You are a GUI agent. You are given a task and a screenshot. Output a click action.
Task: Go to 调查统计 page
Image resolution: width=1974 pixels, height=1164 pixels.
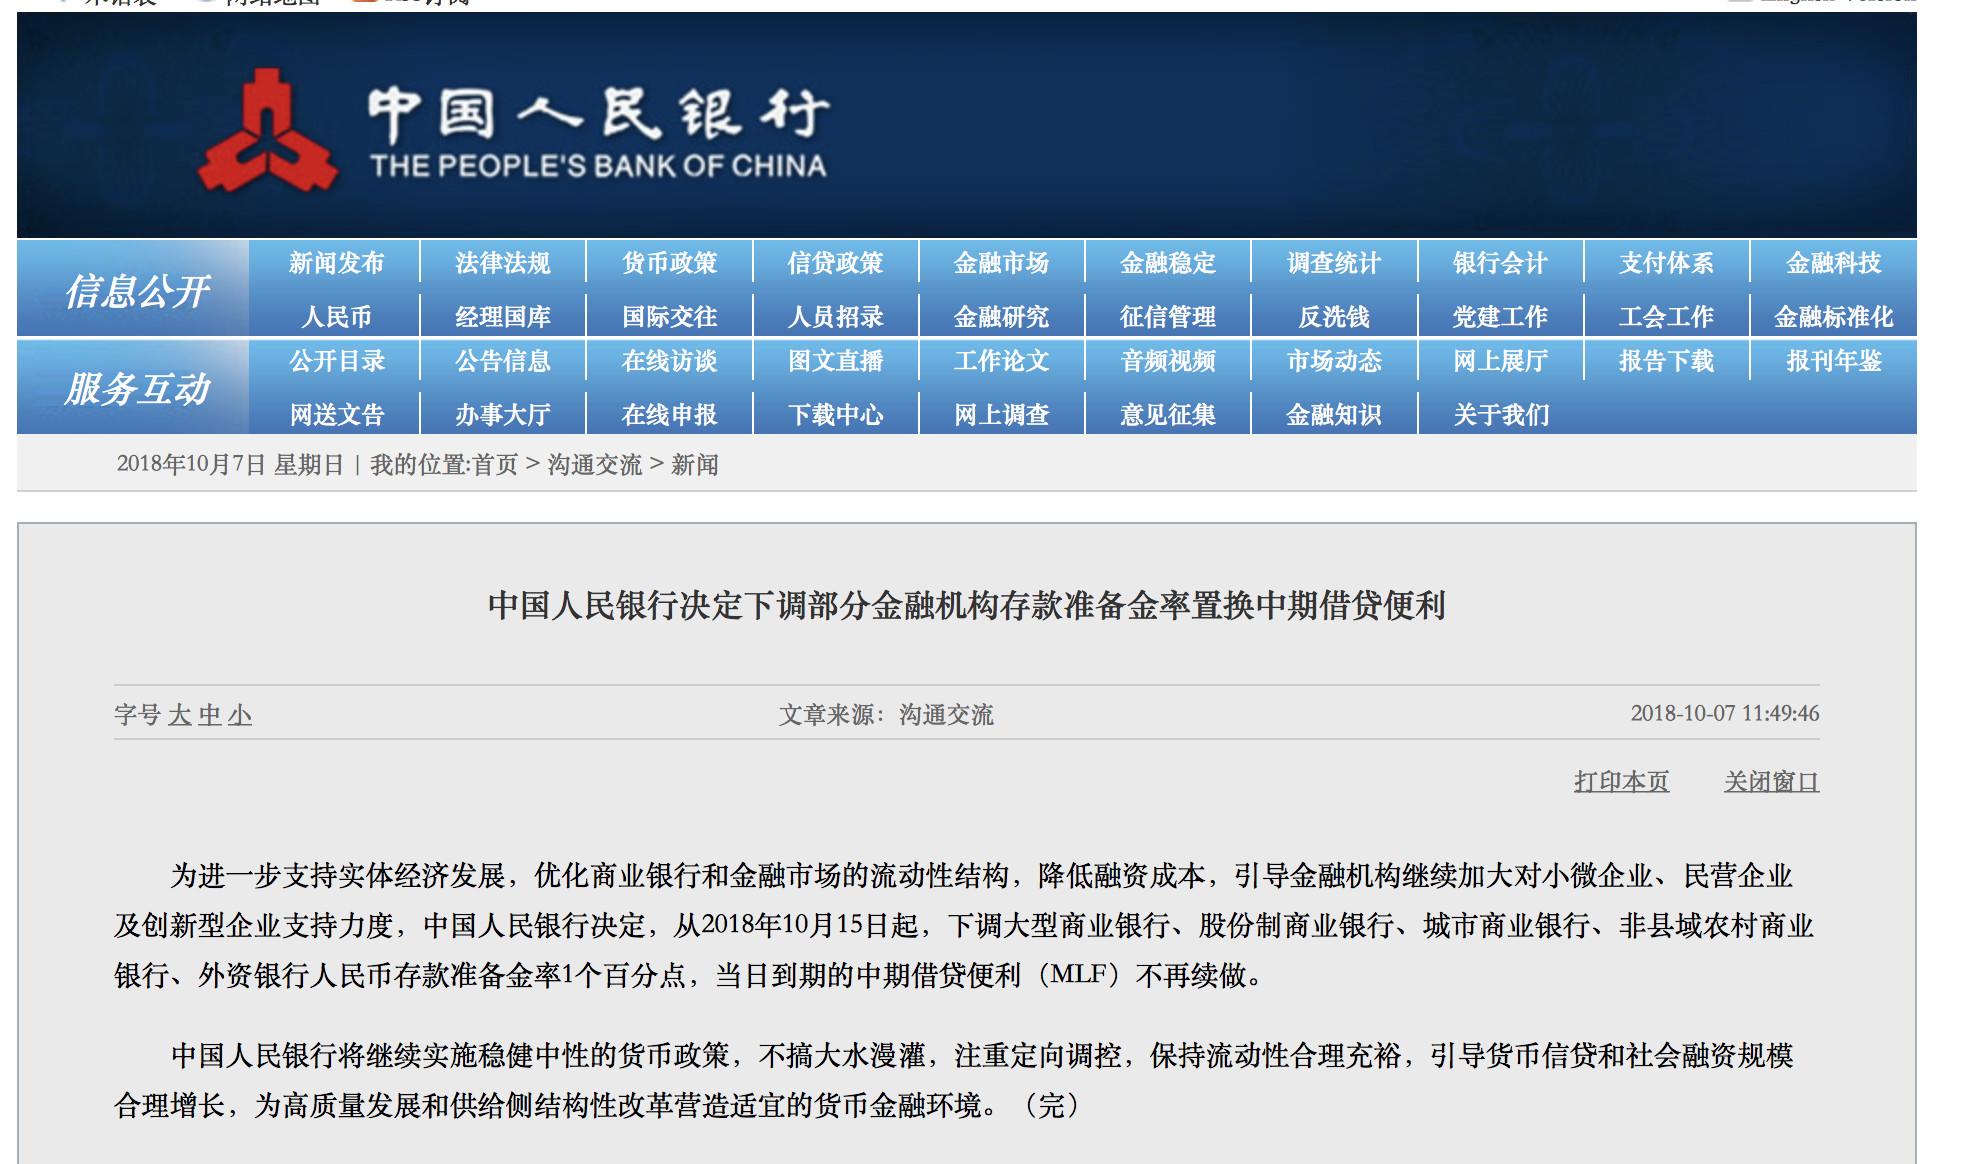1334,263
